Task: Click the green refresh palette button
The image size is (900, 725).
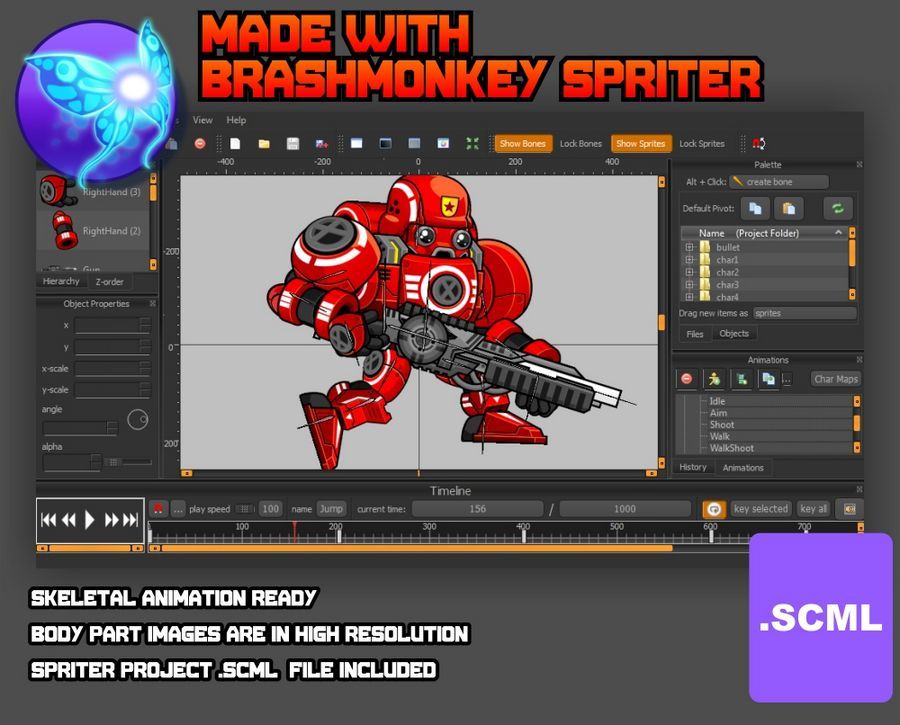Action: (x=837, y=208)
